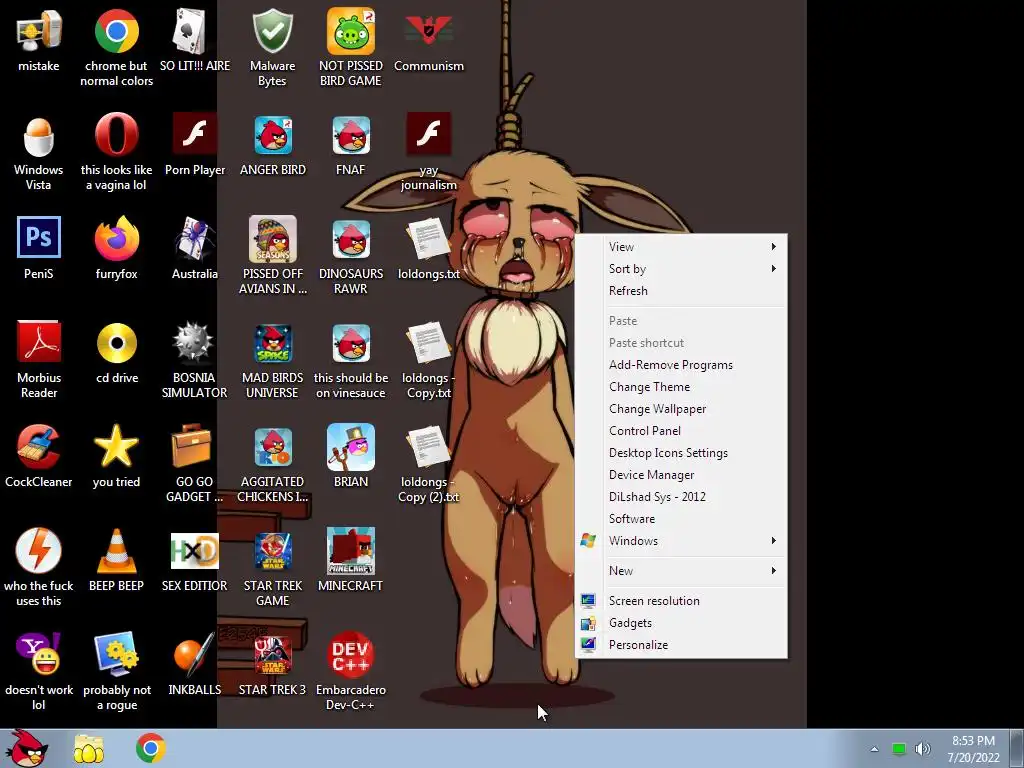Open the ANGER BIRD desktop shortcut
The height and width of the screenshot is (768, 1024).
272,135
